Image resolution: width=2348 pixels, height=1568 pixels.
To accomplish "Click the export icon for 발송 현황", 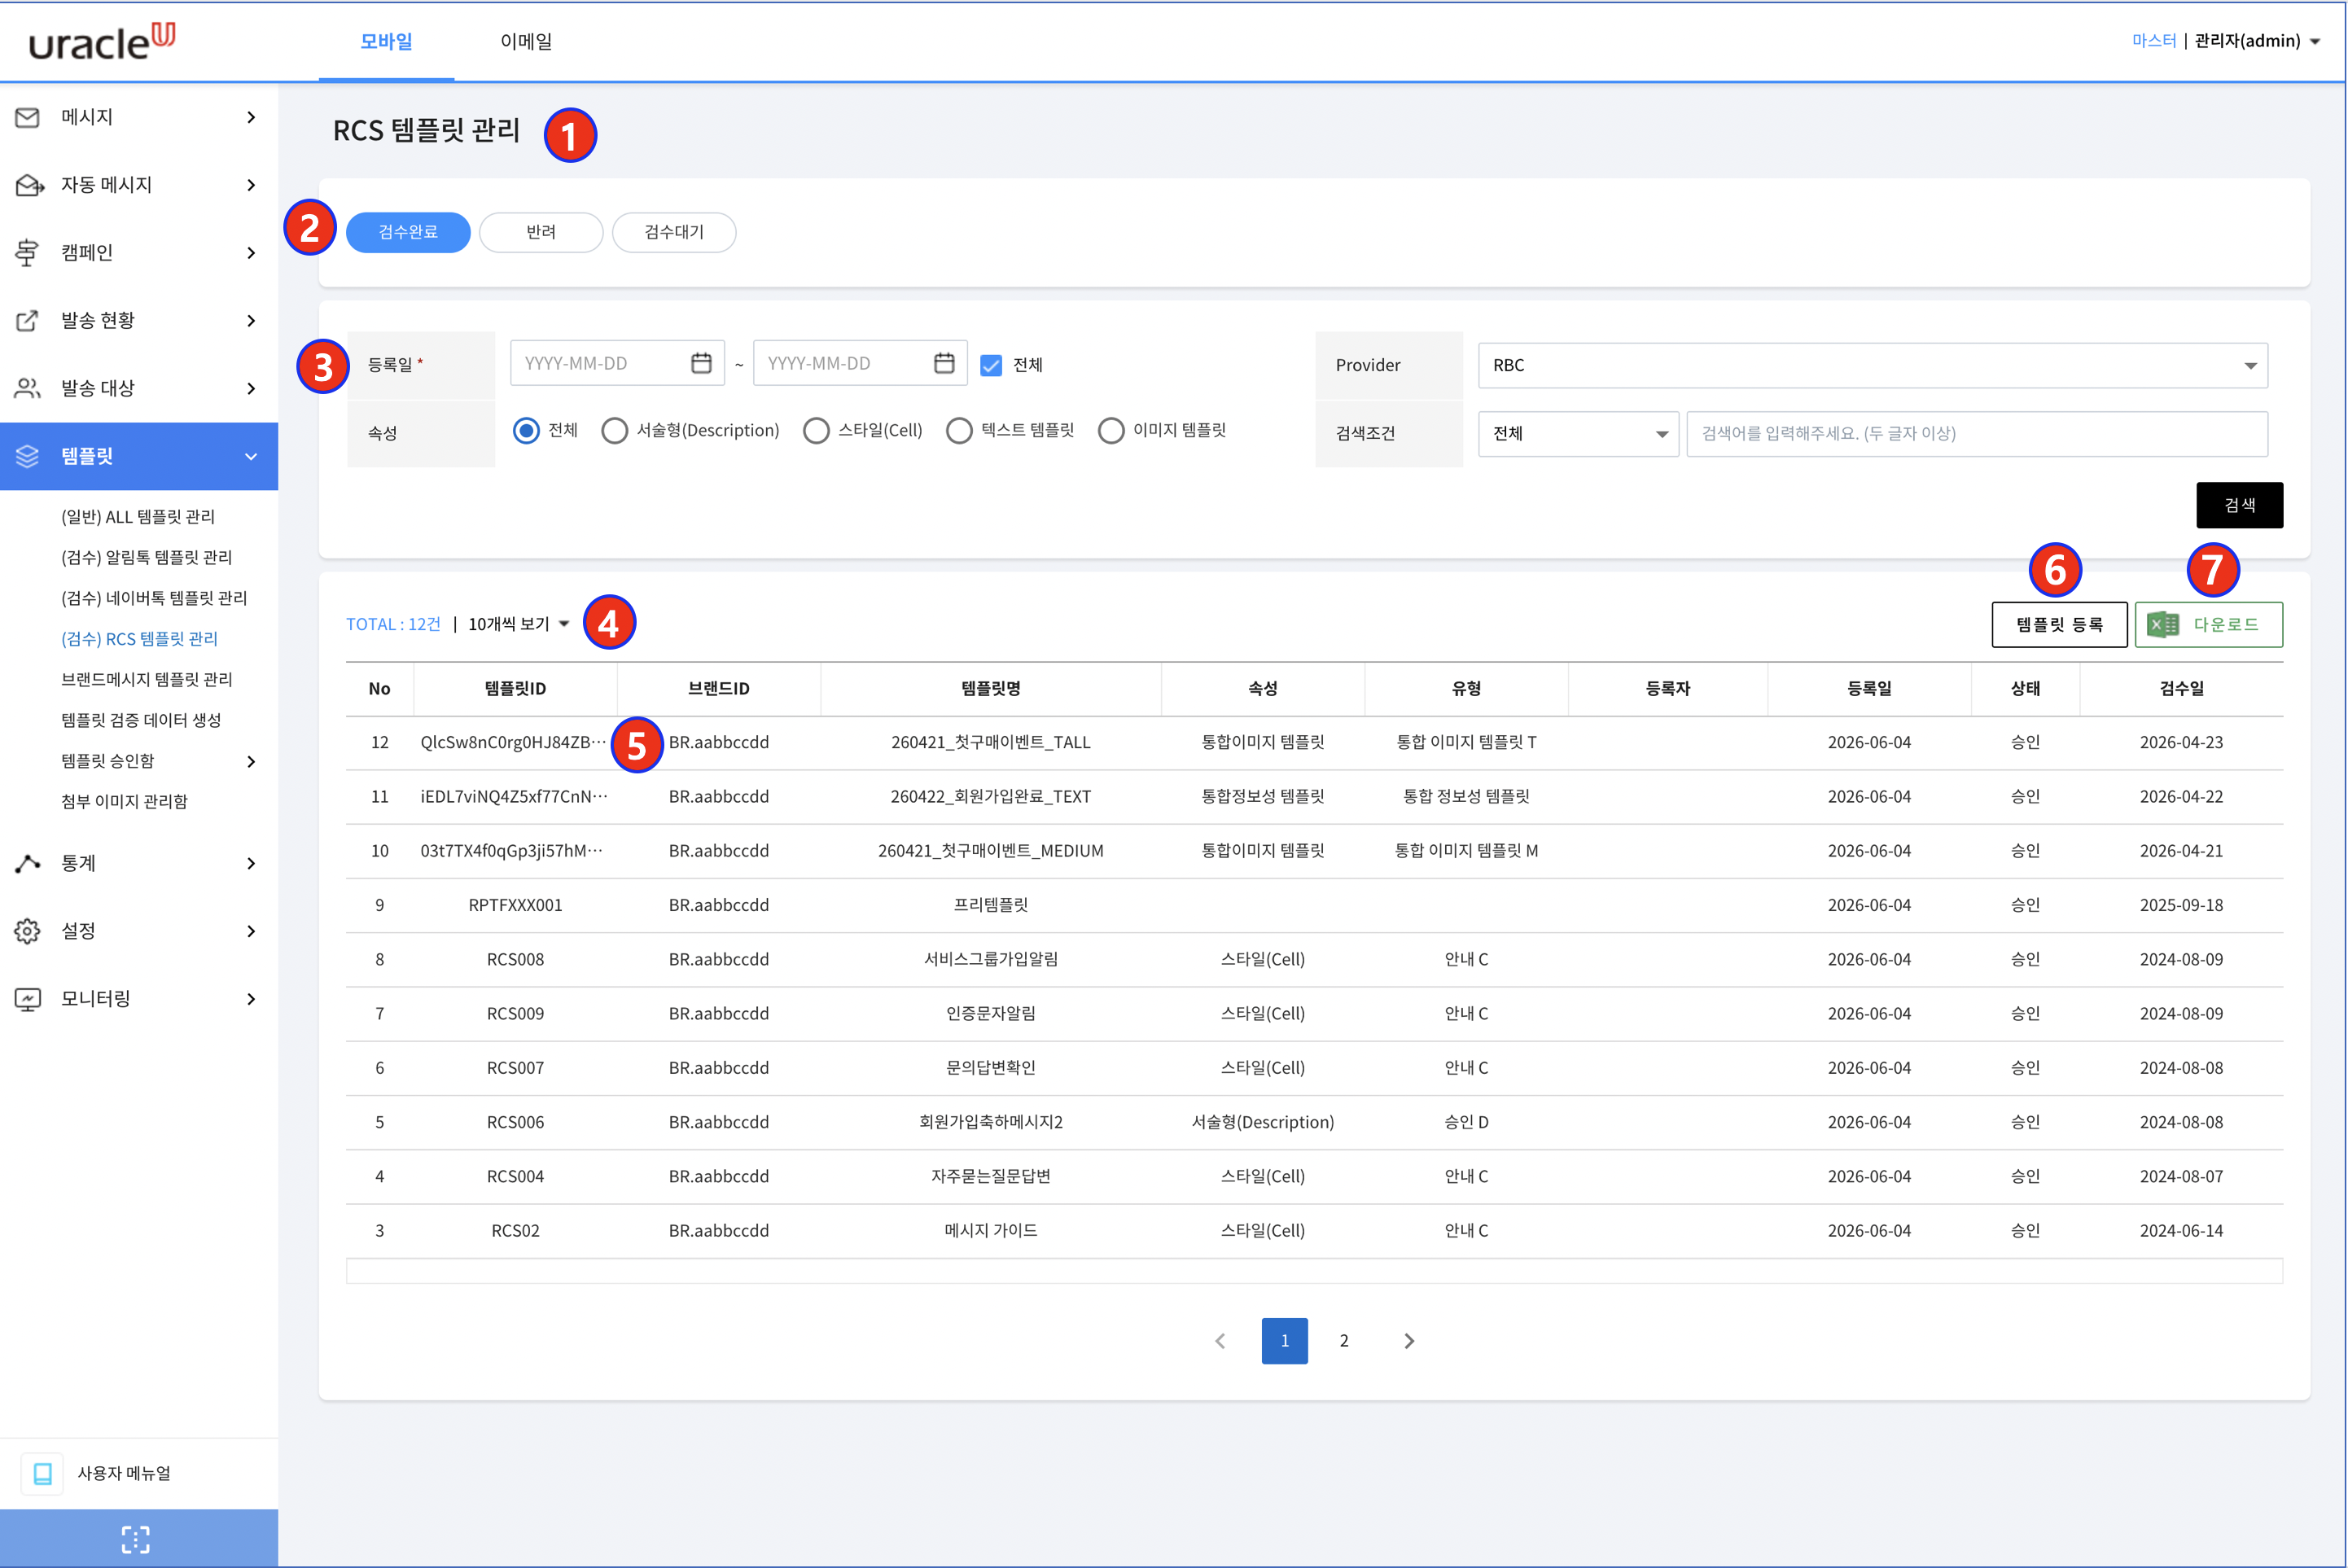I will (x=27, y=321).
